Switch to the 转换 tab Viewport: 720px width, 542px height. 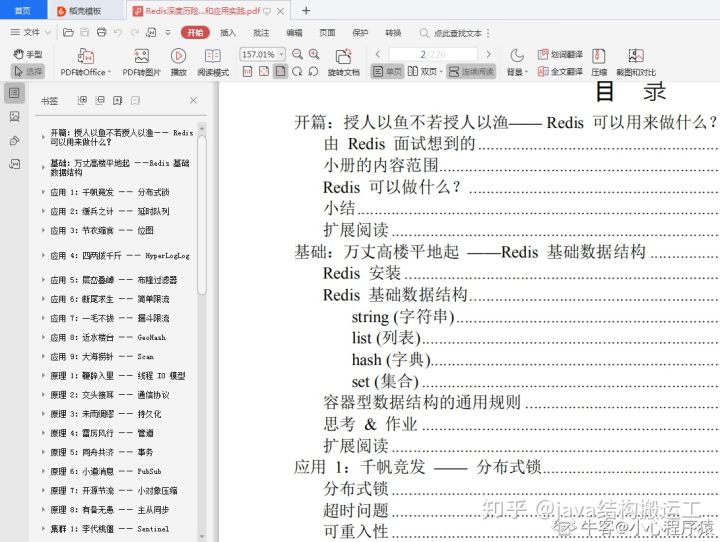(x=393, y=33)
